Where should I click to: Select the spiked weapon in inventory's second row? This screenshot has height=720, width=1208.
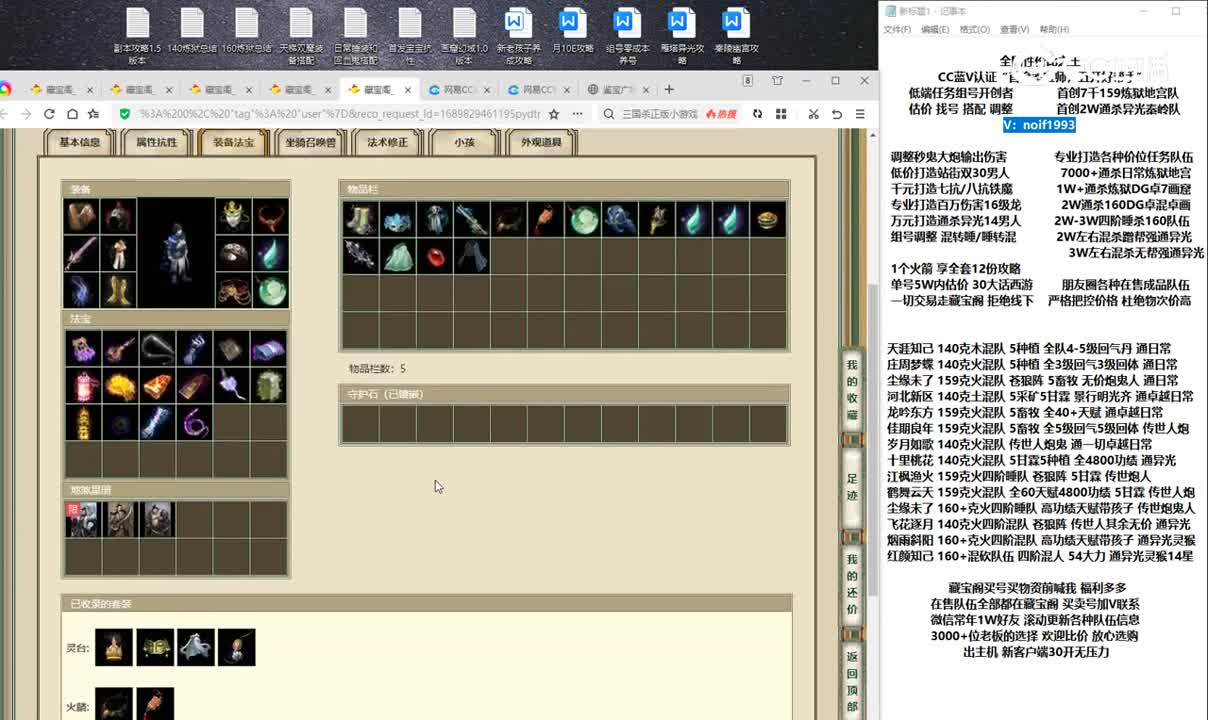(360, 256)
